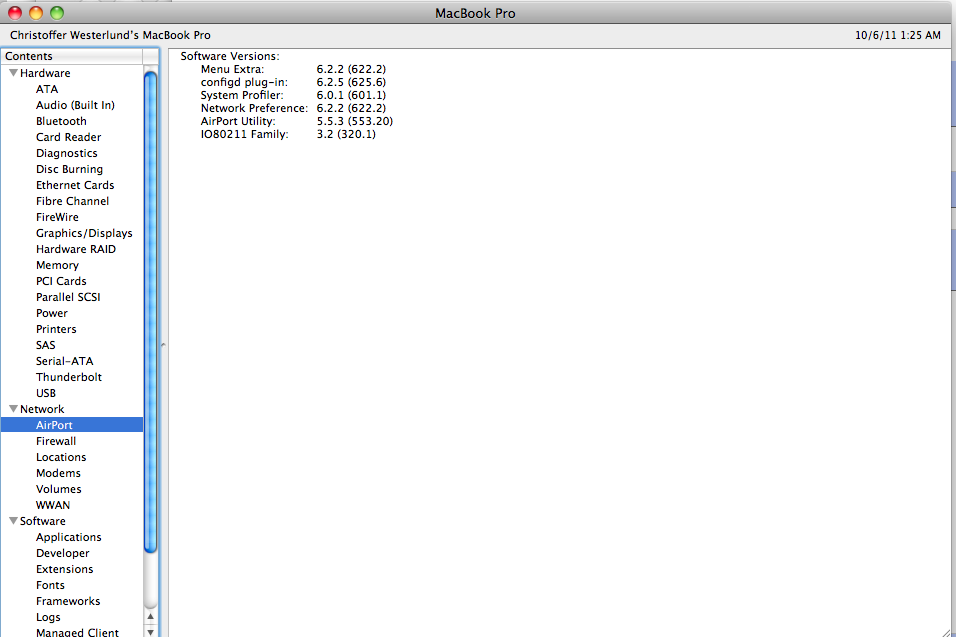Screen dimensions: 956x637
Task: Collapse the Network section triangle
Action: 13,409
